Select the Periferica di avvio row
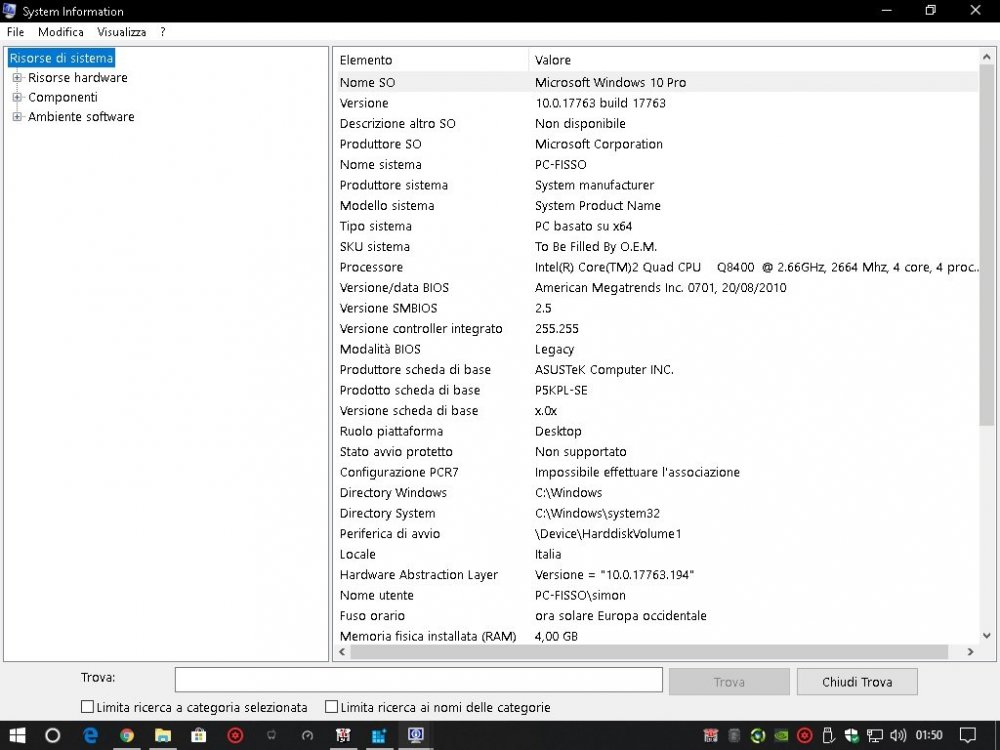 coord(656,534)
